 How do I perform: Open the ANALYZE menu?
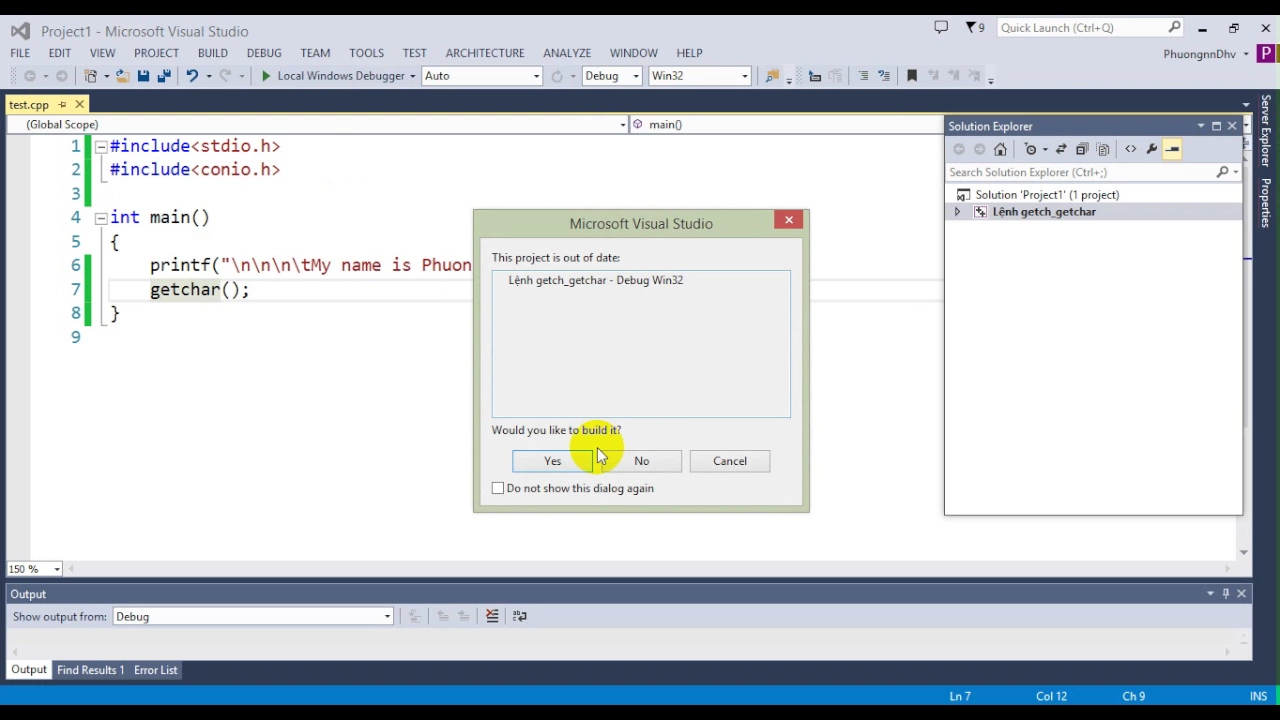point(567,53)
